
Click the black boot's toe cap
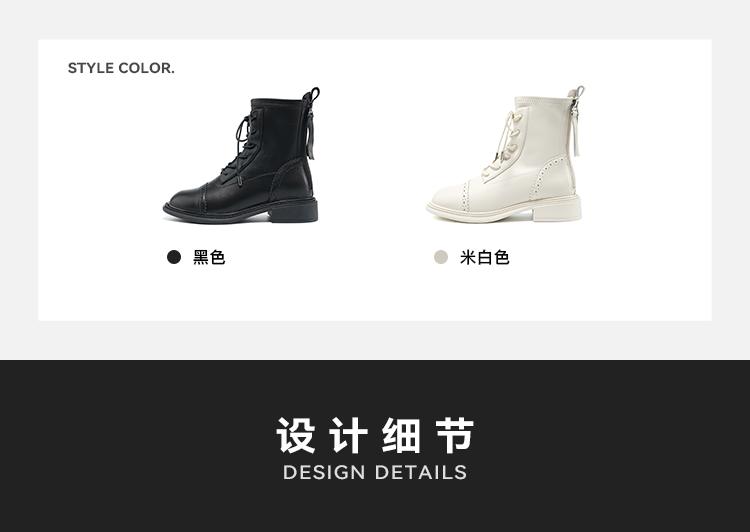186,200
